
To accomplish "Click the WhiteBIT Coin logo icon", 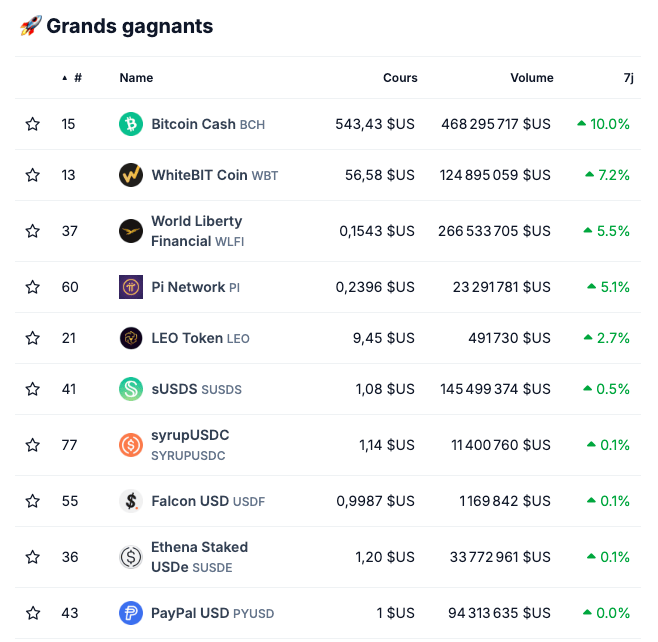I will pos(131,175).
